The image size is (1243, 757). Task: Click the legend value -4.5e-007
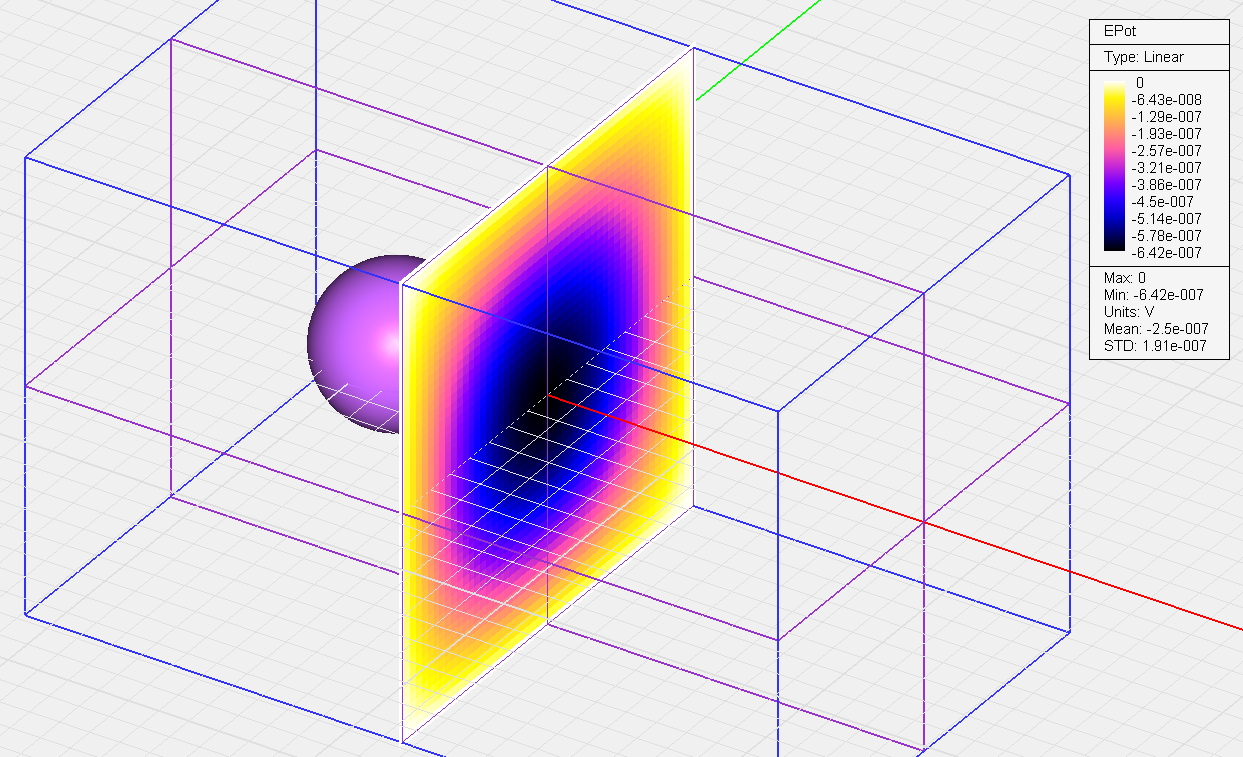point(1163,201)
